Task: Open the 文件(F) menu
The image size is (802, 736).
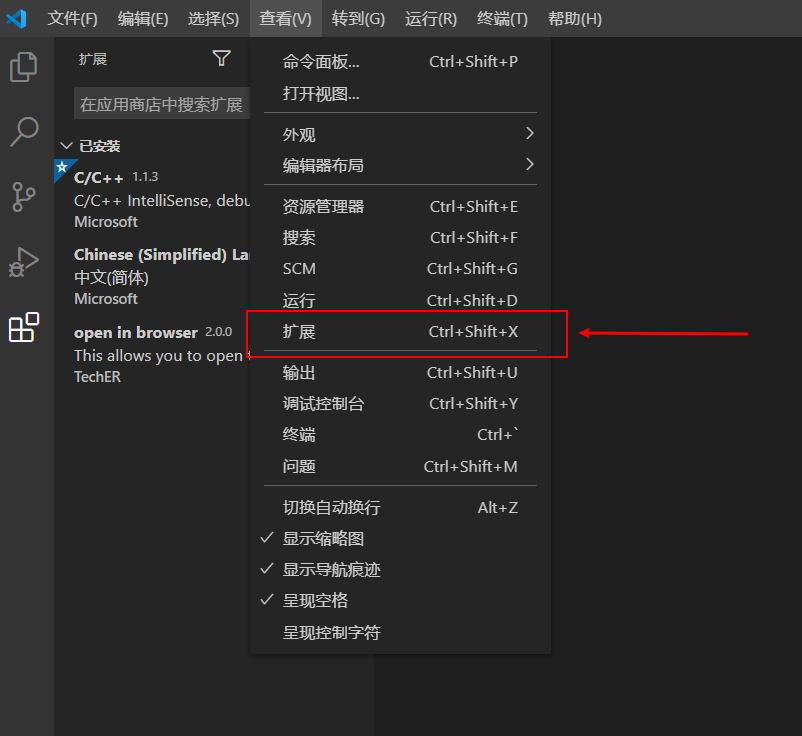Action: tap(72, 18)
